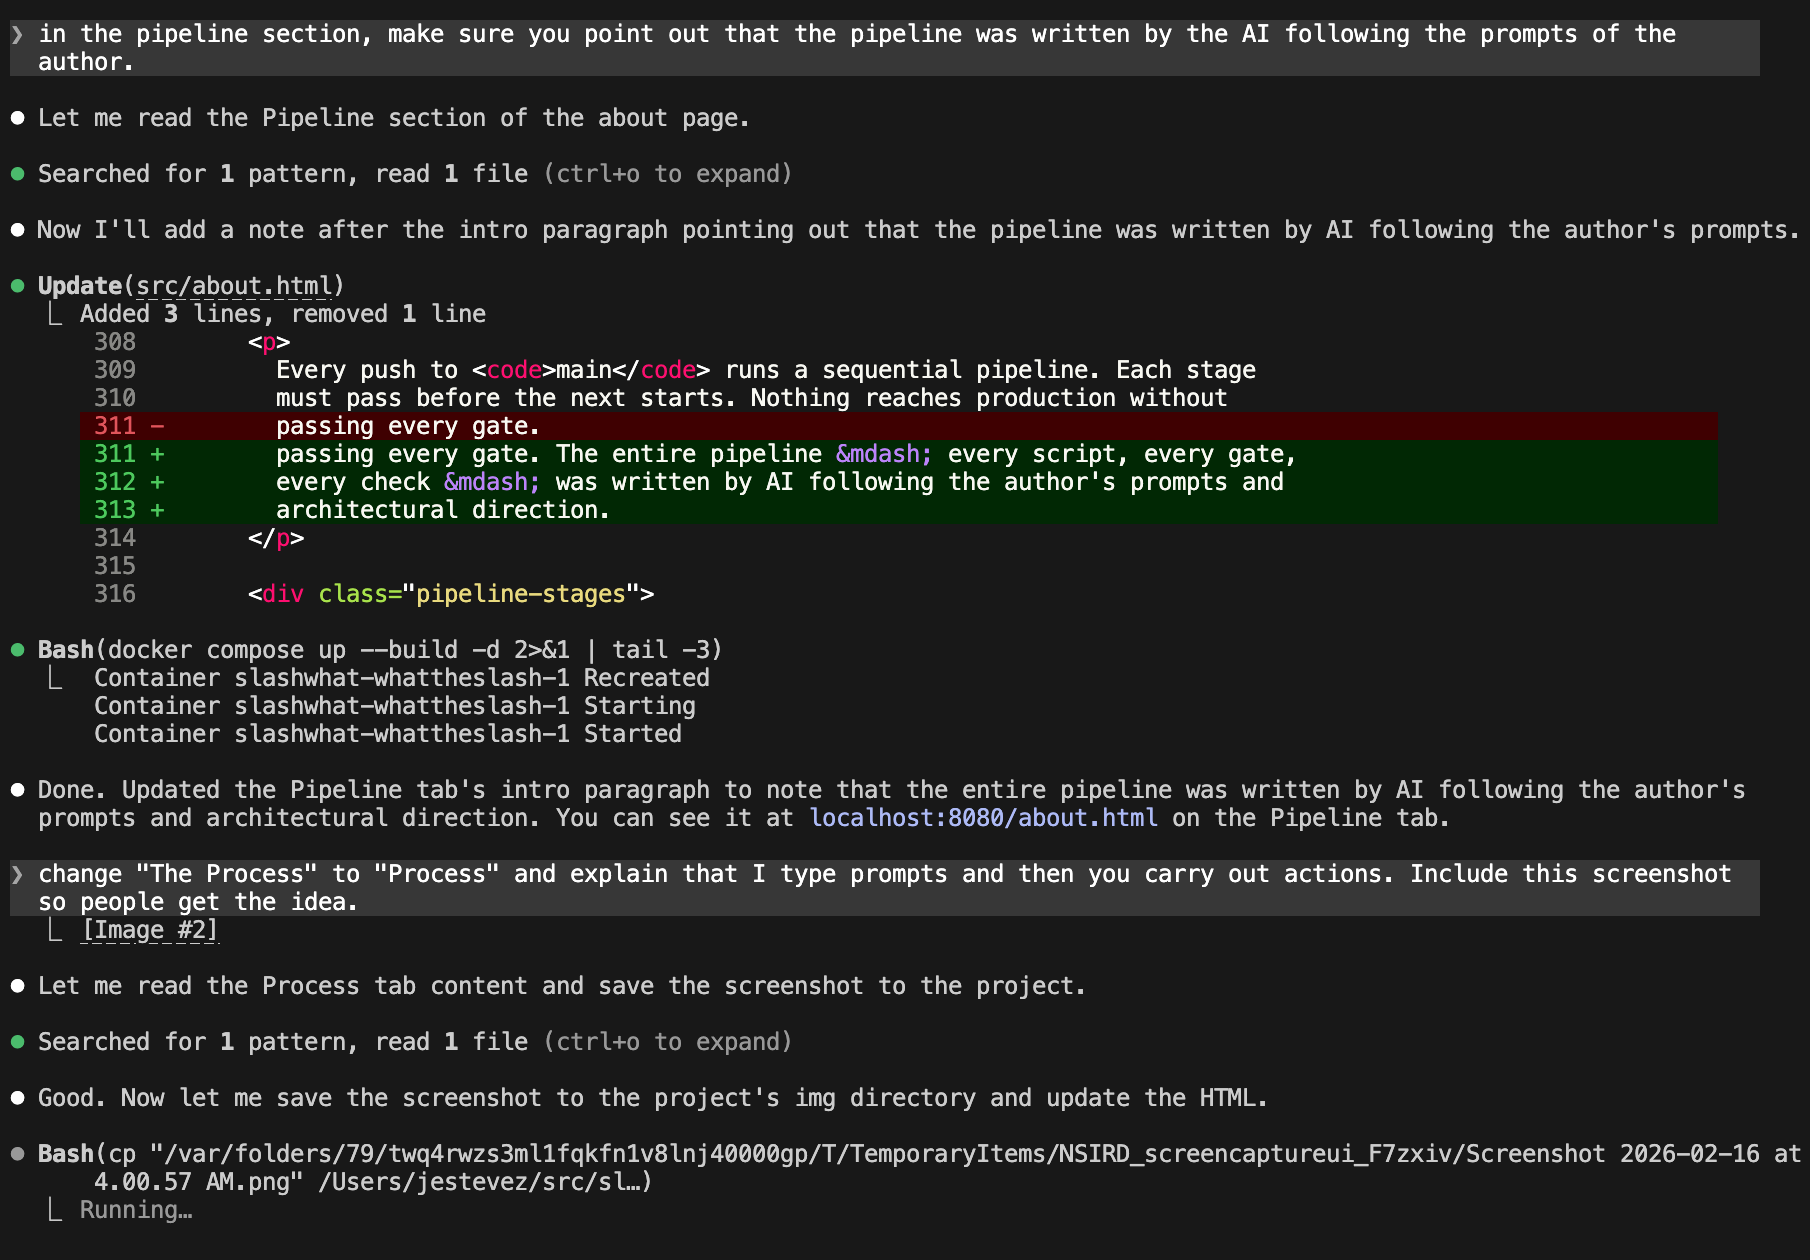Click the bullet beside Good. Now let me save line
This screenshot has width=1810, height=1260.
[18, 1097]
